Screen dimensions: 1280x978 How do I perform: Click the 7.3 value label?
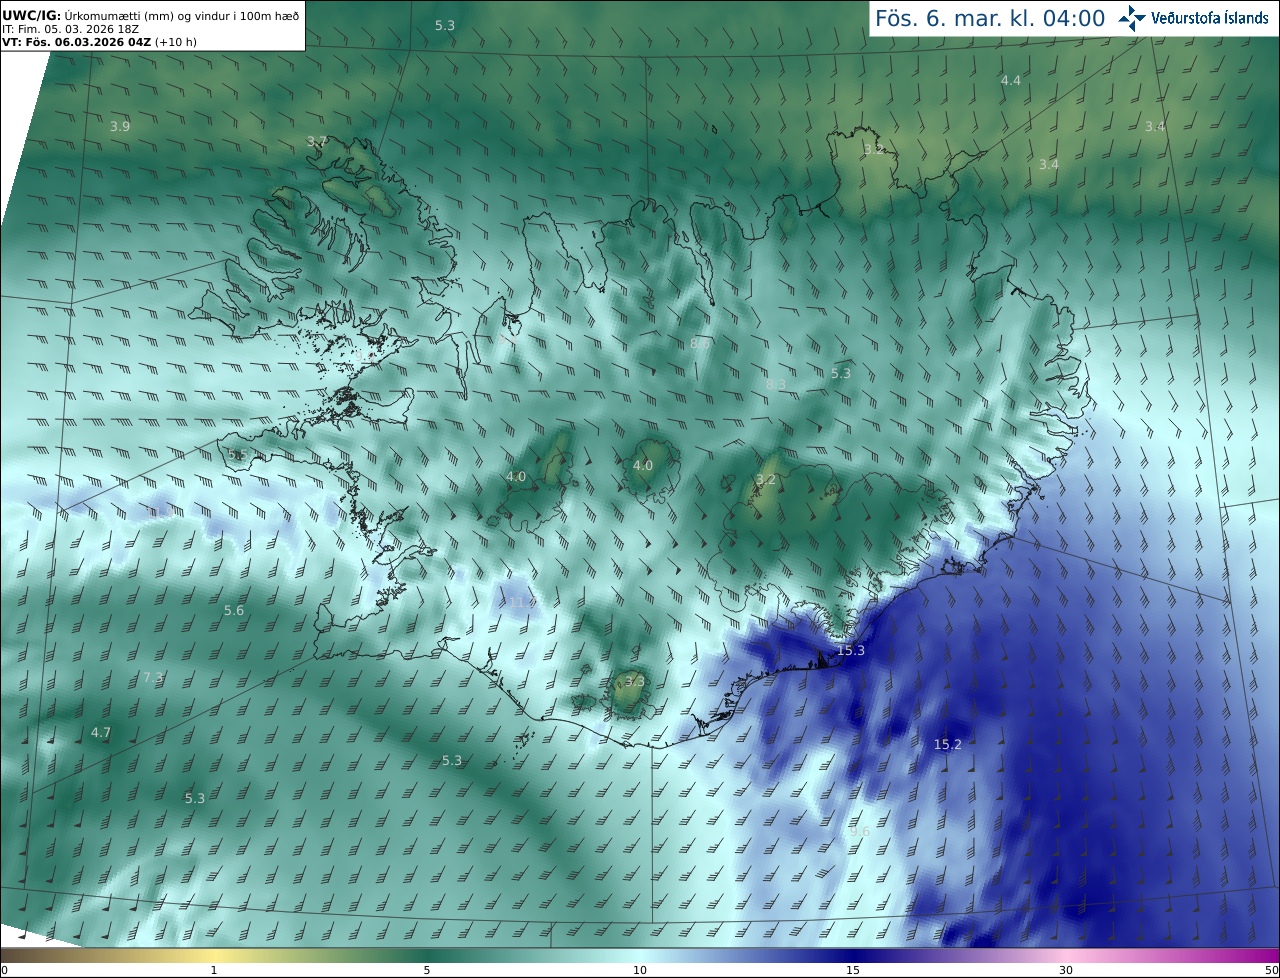click(x=153, y=678)
